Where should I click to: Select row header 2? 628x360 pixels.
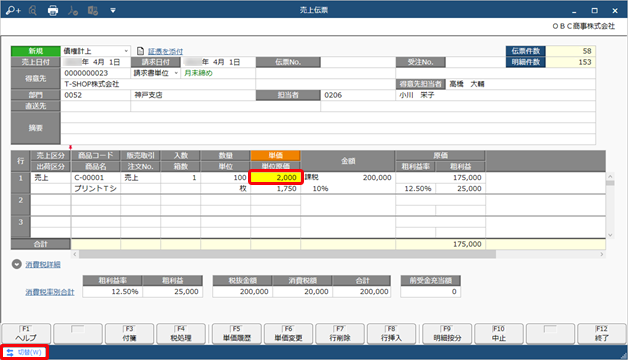pos(21,205)
